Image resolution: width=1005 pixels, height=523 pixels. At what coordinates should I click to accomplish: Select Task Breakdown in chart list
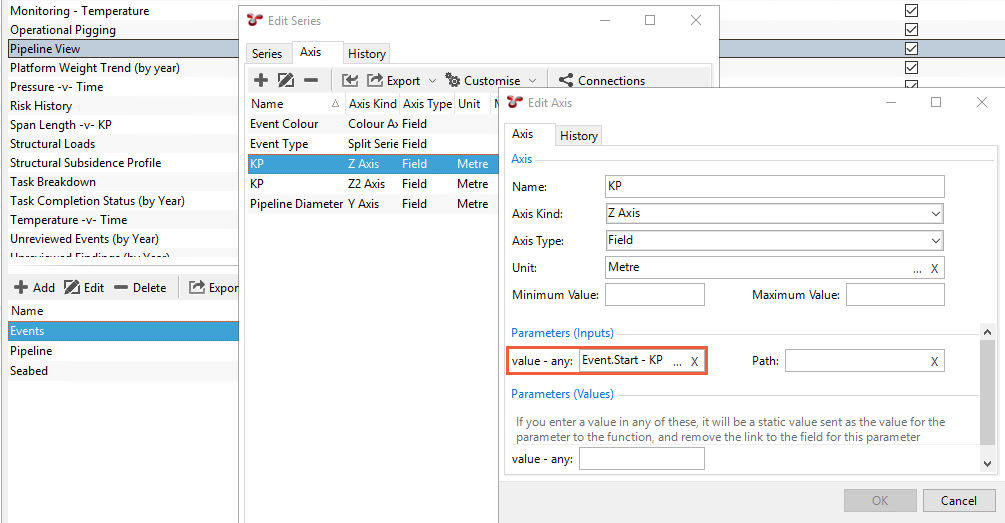point(123,181)
